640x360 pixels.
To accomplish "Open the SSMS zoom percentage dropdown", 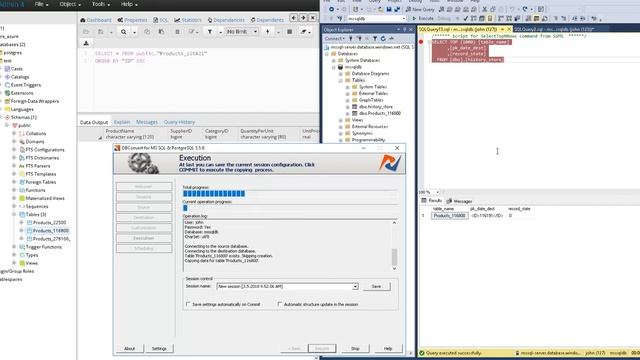I will [x=438, y=192].
